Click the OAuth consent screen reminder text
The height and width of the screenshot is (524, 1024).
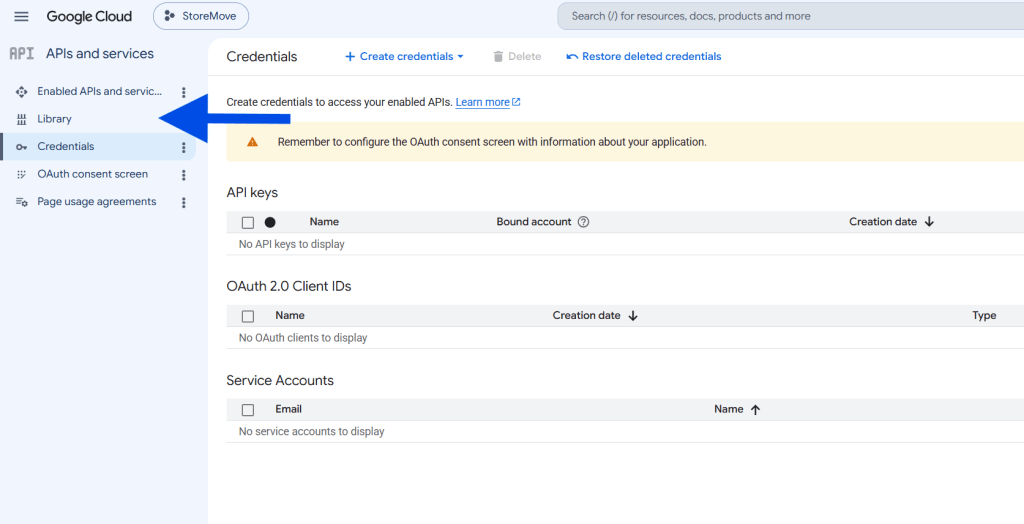[x=492, y=142]
